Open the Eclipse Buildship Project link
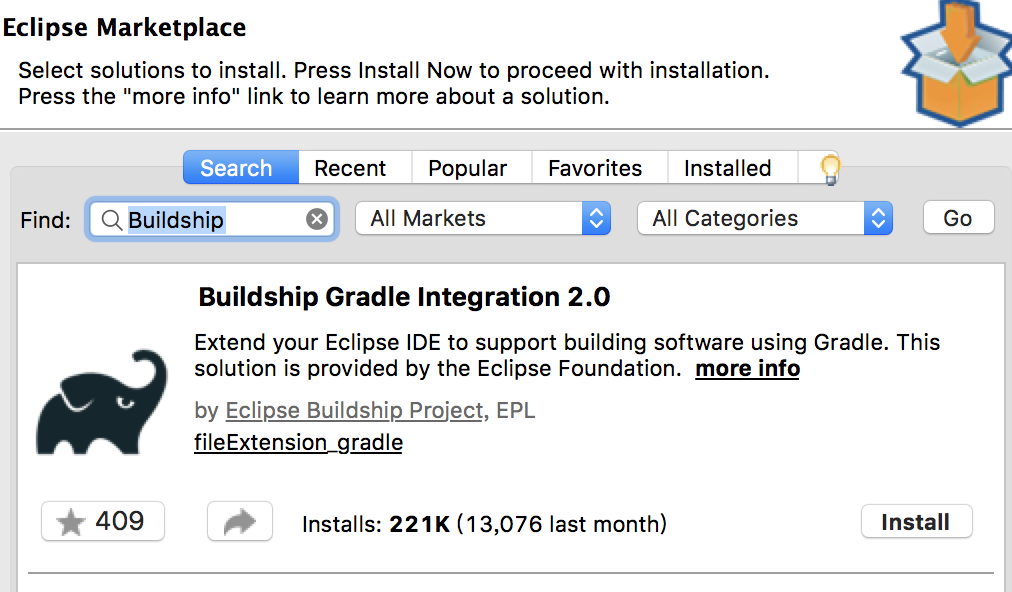Image resolution: width=1012 pixels, height=592 pixels. tap(354, 411)
